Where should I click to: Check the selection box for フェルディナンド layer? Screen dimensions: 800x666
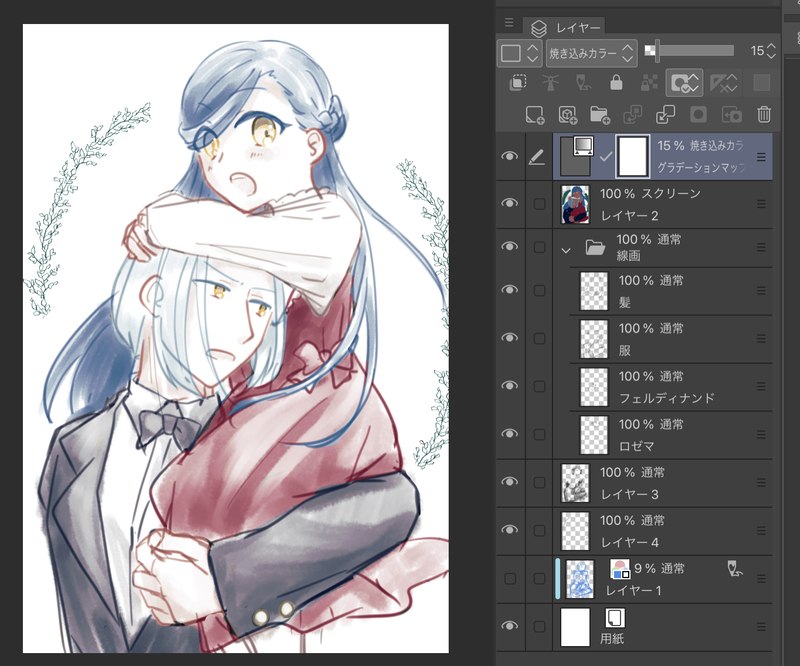[539, 386]
